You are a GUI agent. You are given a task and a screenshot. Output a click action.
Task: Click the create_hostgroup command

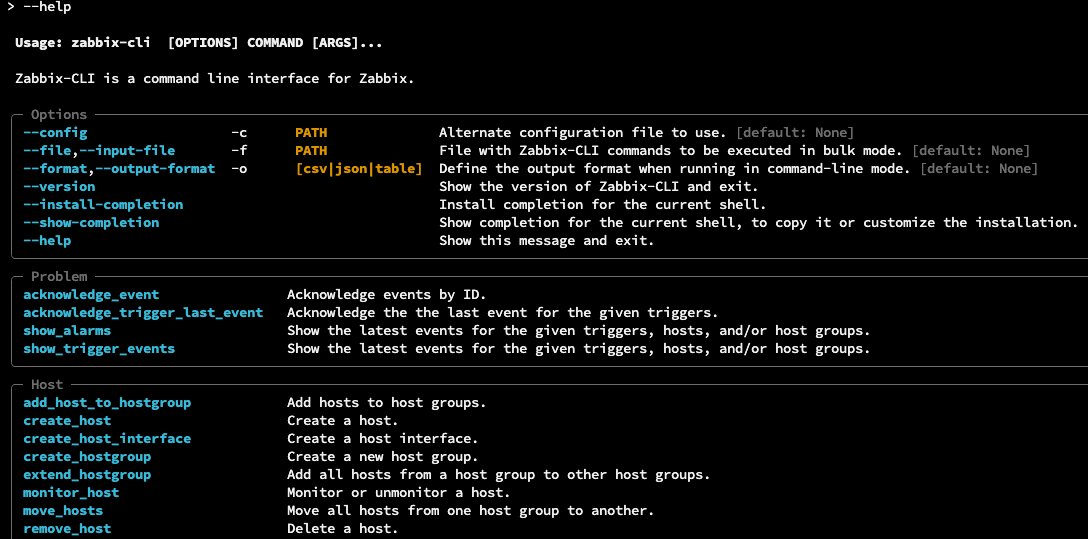(x=87, y=457)
